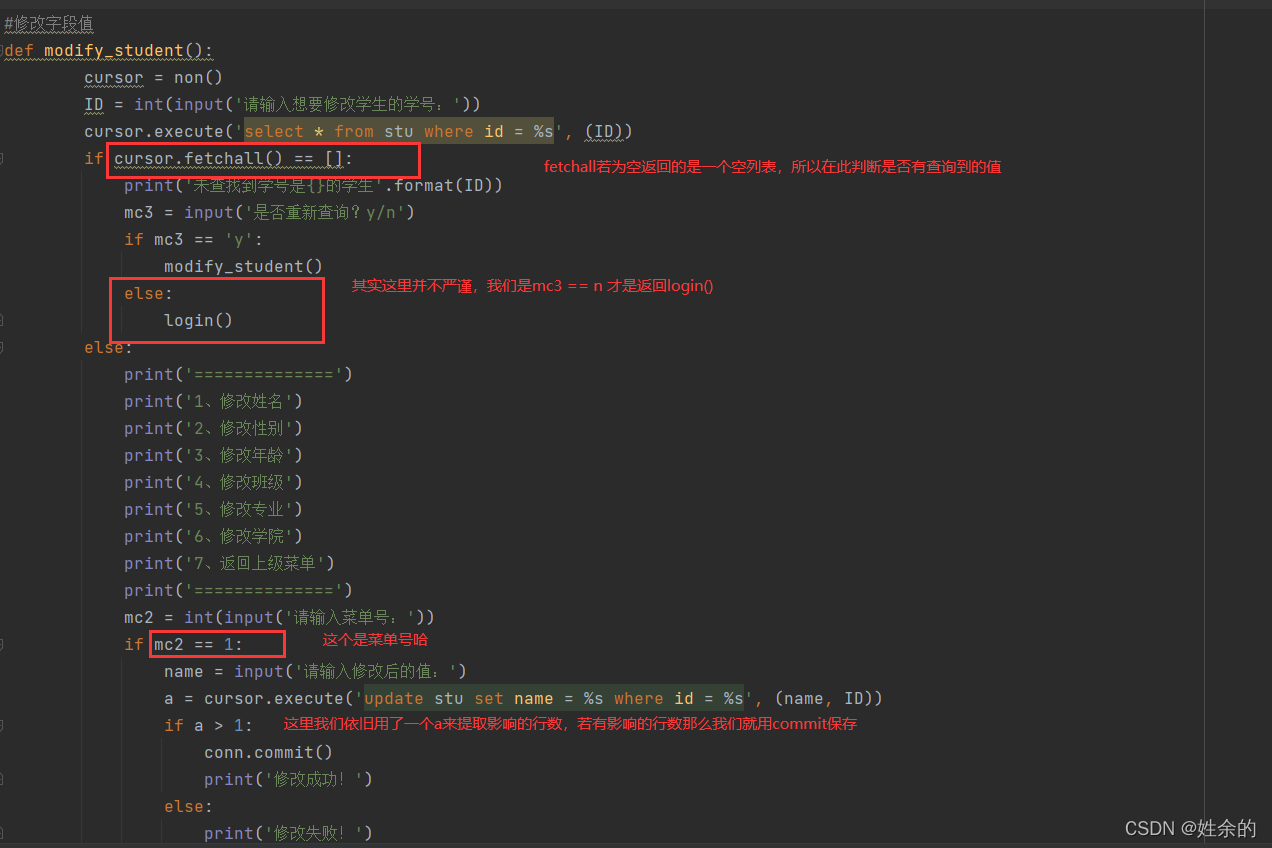This screenshot has width=1272, height=848.
Task: Click the function name 'modify_student' in the def line
Action: click(114, 50)
